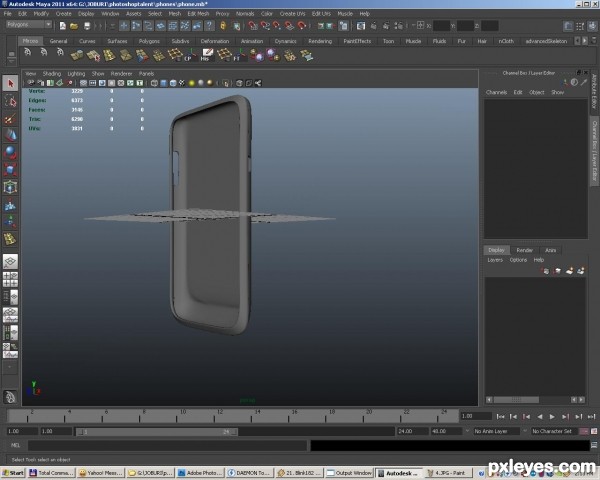Open the Edit Mesh menu
Screen dimensions: 600x480
[x=198, y=14]
